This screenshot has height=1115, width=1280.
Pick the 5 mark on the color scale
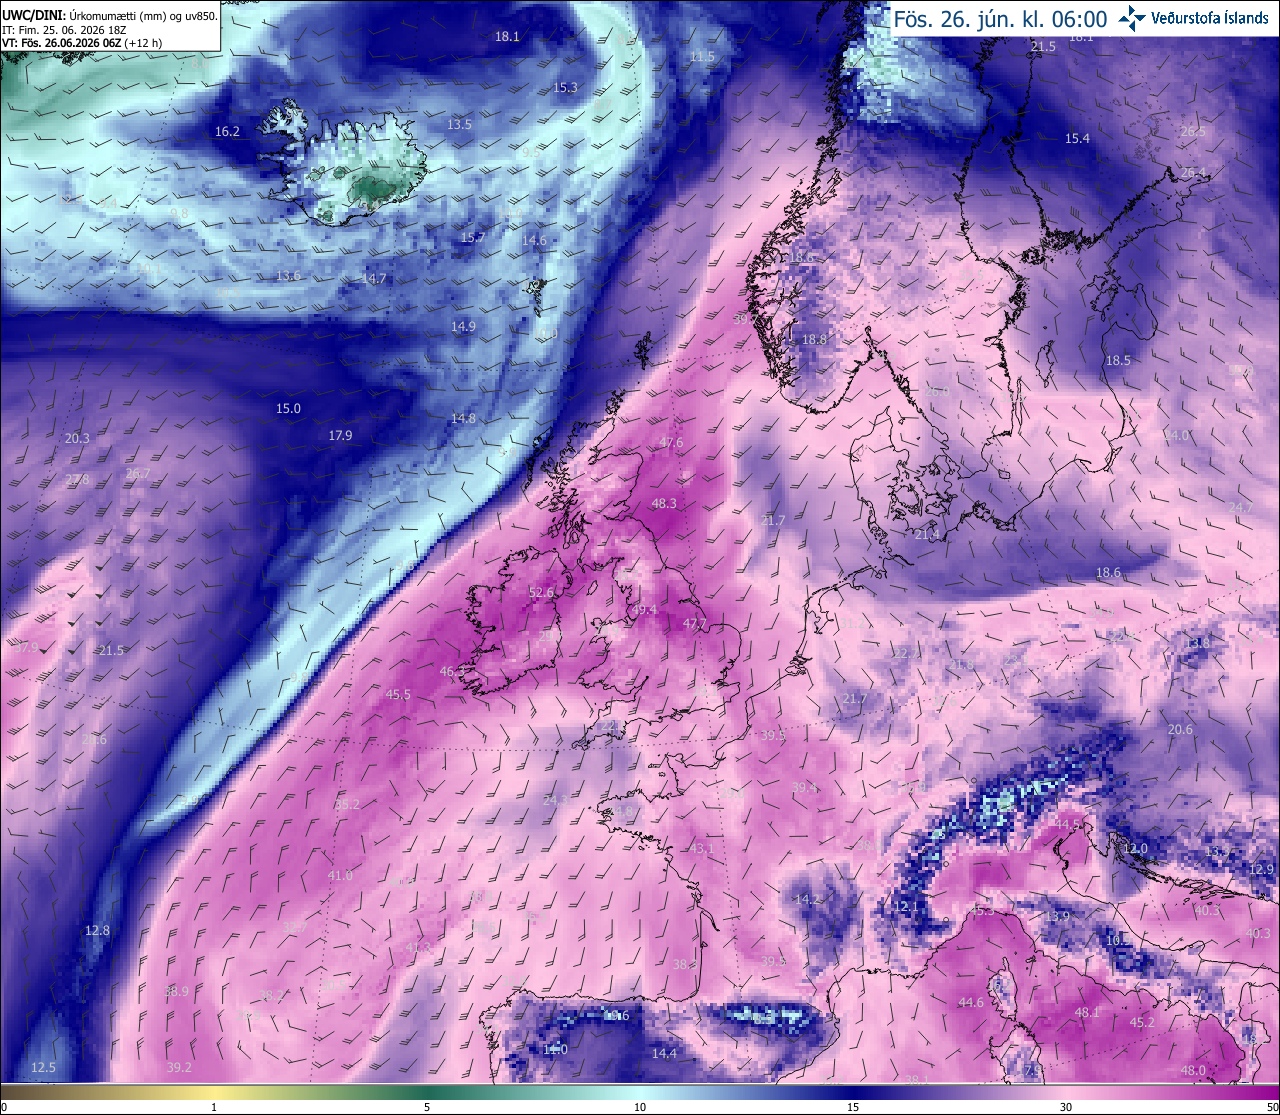pyautogui.click(x=427, y=1107)
